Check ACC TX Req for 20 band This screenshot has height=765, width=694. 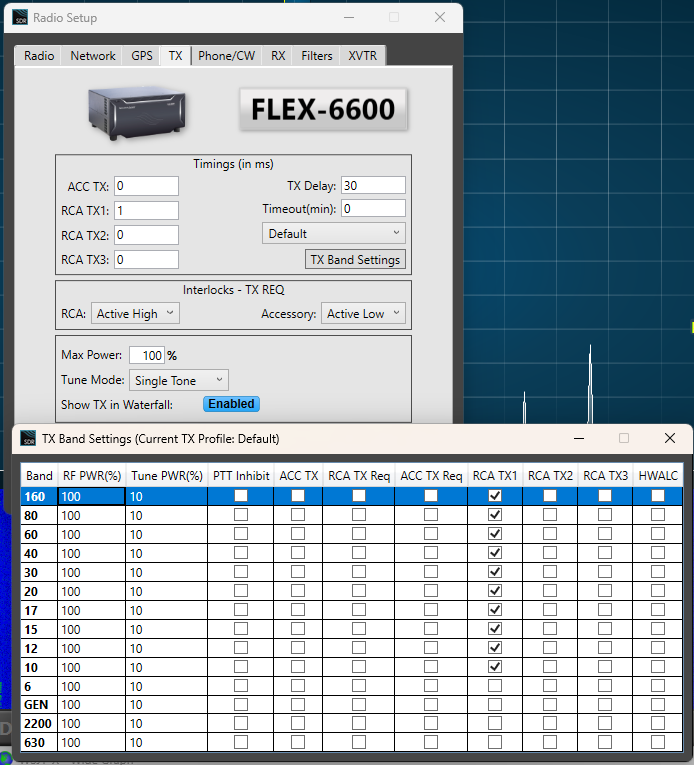431,591
